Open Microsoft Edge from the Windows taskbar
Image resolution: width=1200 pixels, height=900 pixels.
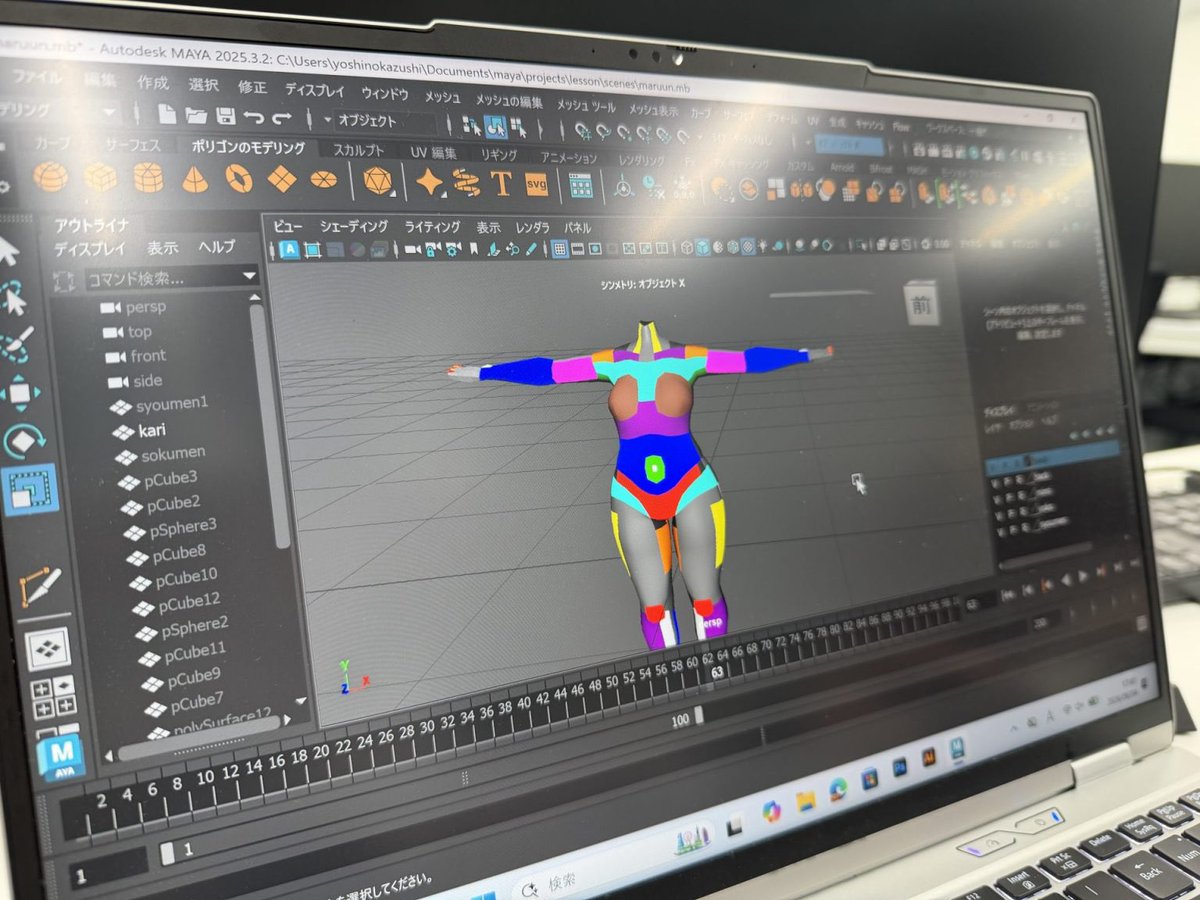[x=838, y=789]
